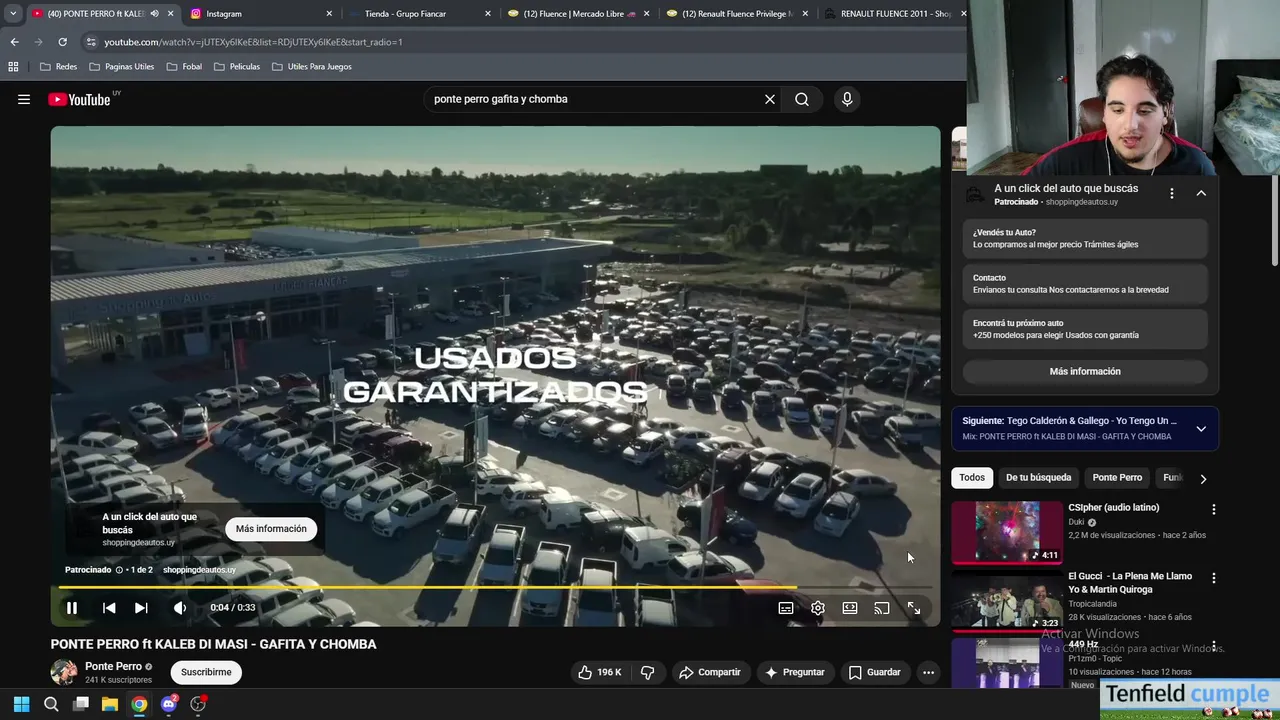This screenshot has height=720, width=1280.
Task: Open Chrome apps grid icon
Action: [x=13, y=67]
